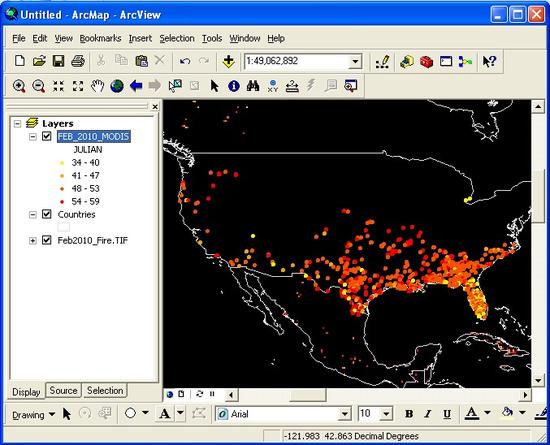Collapse the Layers data frame tree
Viewport: 550px width, 445px height.
click(x=17, y=123)
